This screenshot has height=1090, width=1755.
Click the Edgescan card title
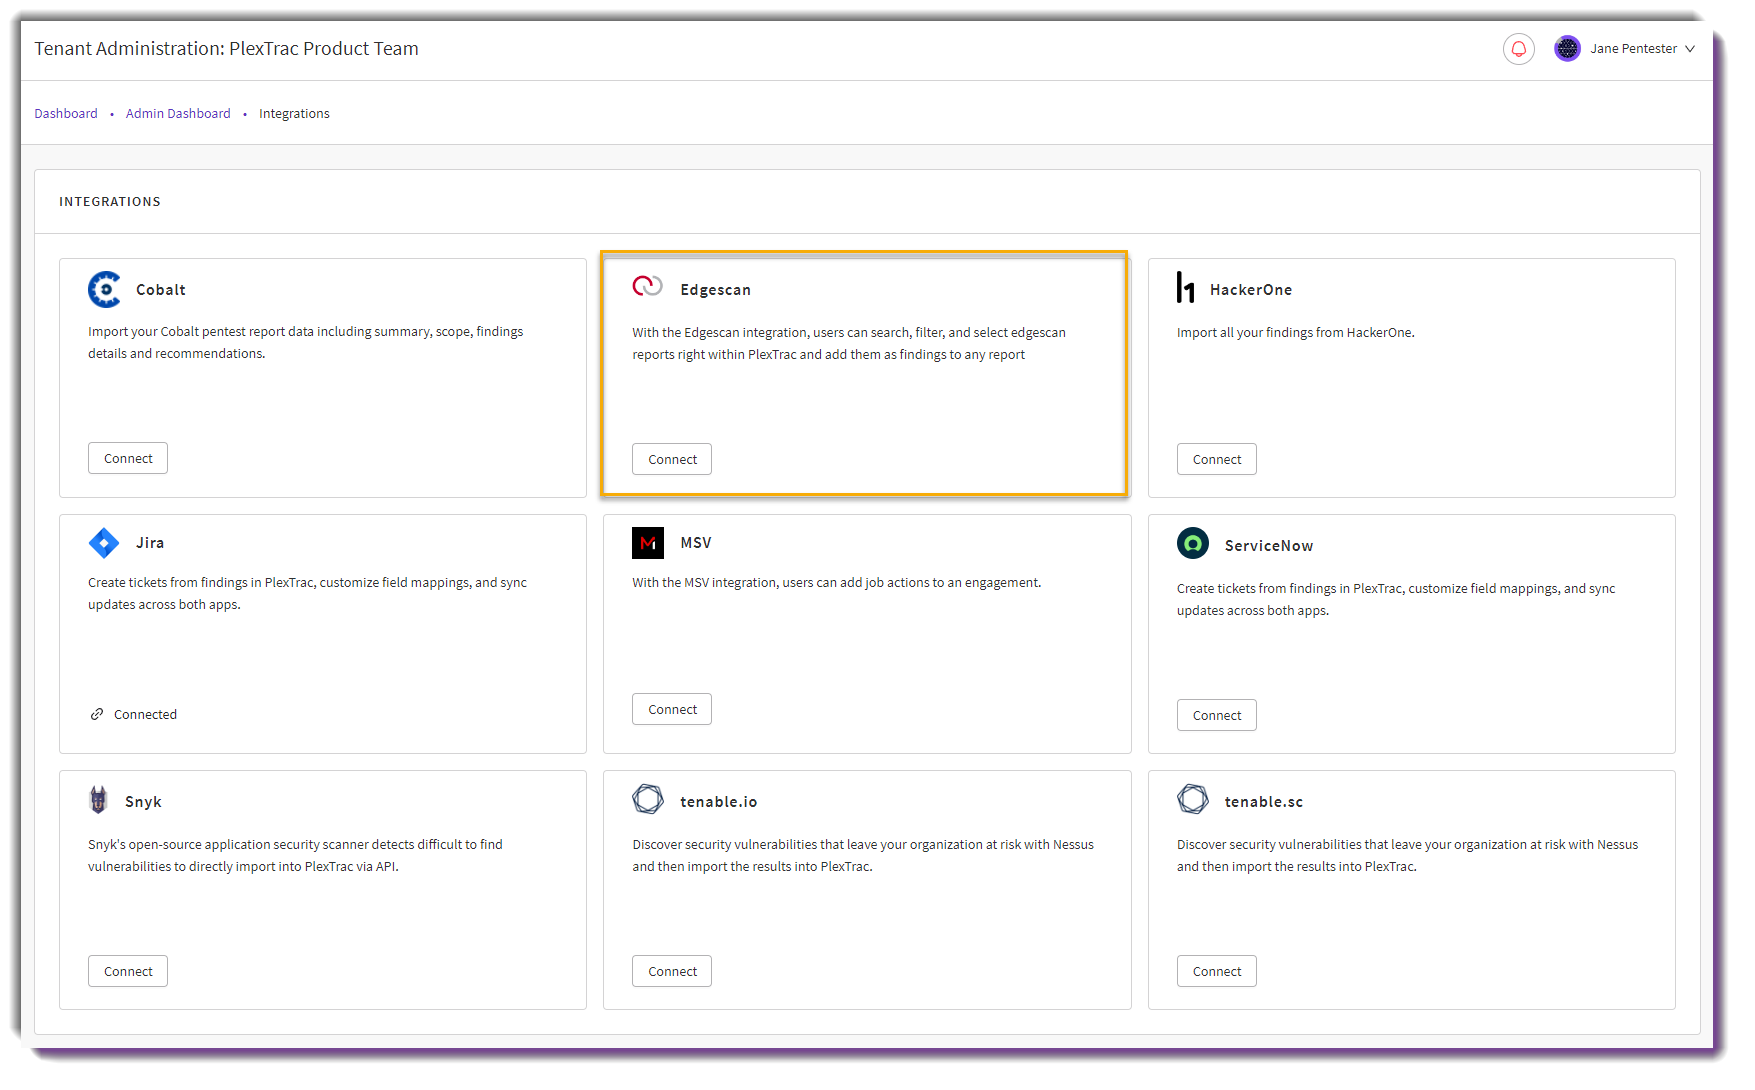(x=715, y=290)
